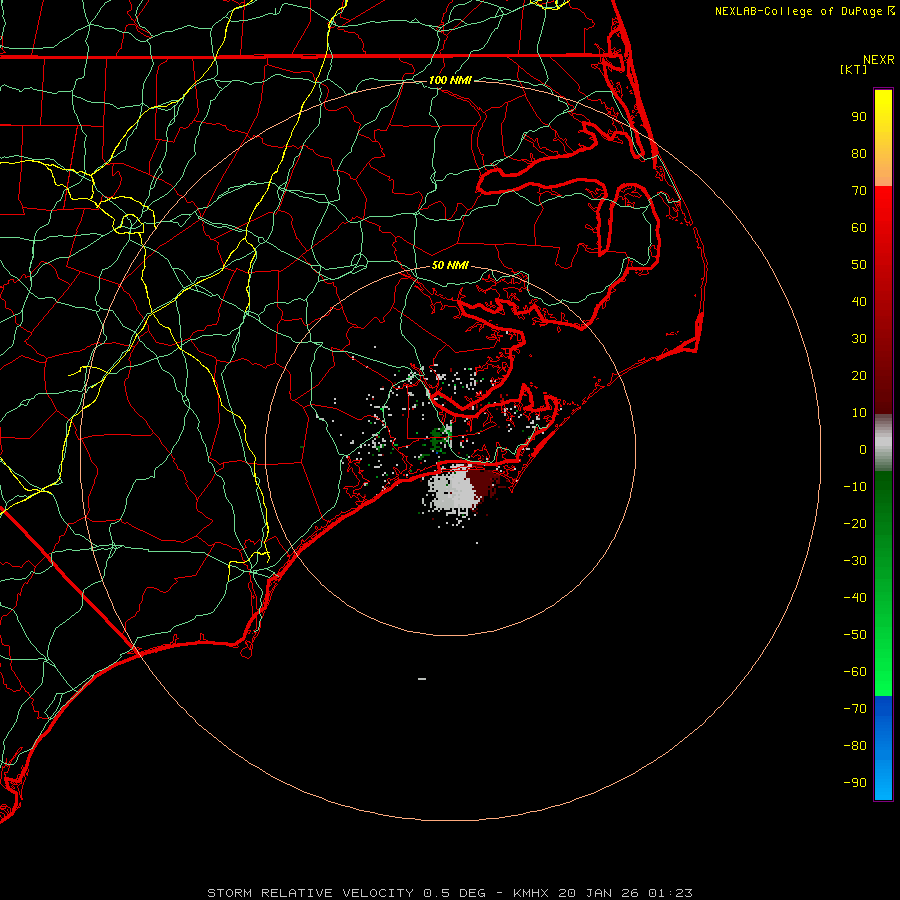Viewport: 900px width, 900px height.
Task: Click the green inbound velocity cluster over land
Action: pyautogui.click(x=440, y=438)
